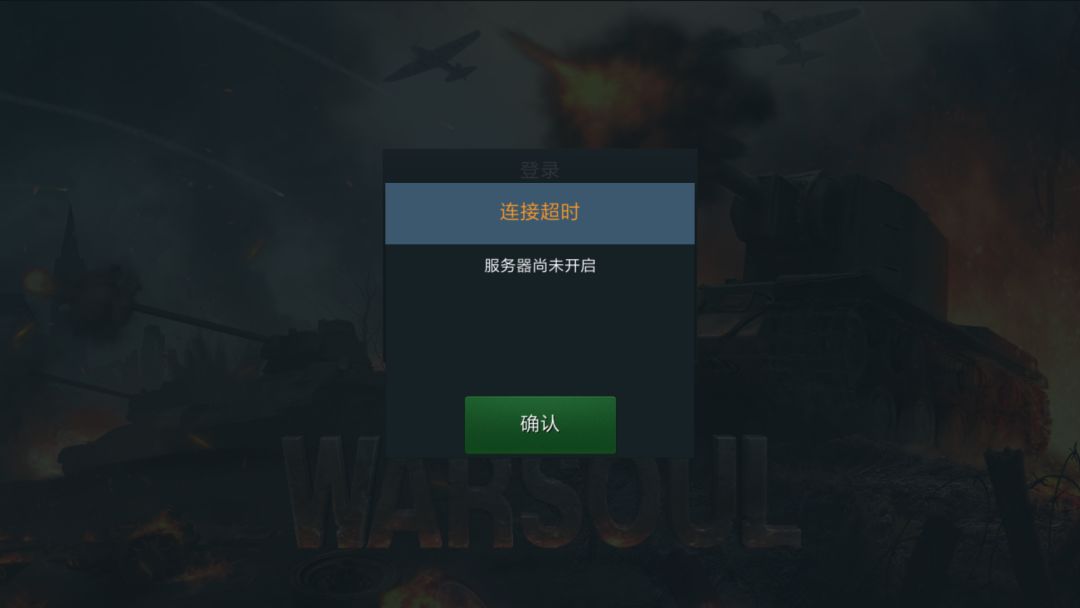Click the letter W of the WARSOUL logo
Screen dimensions: 1080x608
coord(331,492)
